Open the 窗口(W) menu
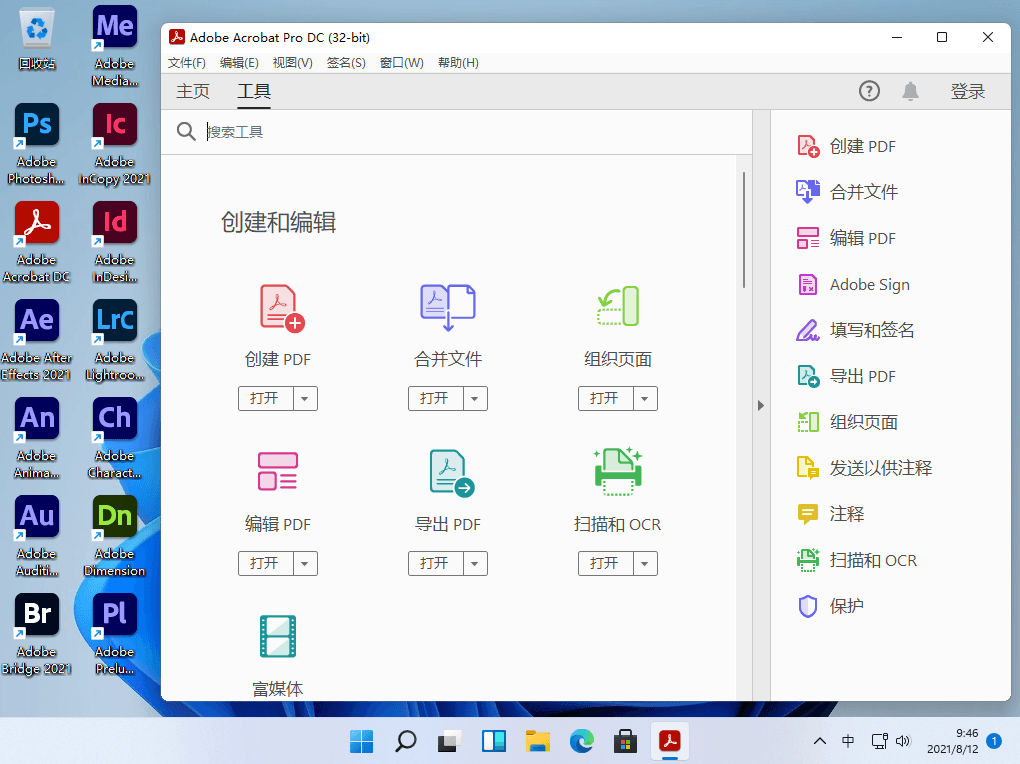Screen dimensions: 1020x764 coord(402,62)
